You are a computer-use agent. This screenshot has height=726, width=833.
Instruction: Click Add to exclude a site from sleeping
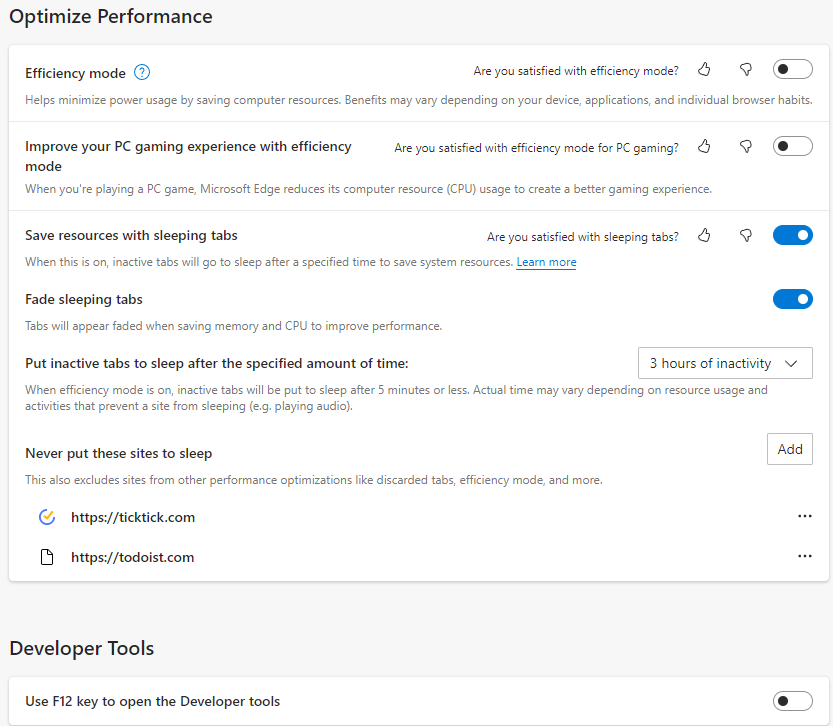(x=789, y=449)
